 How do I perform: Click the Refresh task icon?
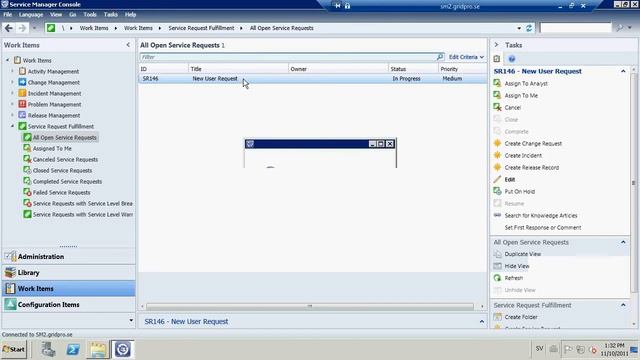pos(497,278)
